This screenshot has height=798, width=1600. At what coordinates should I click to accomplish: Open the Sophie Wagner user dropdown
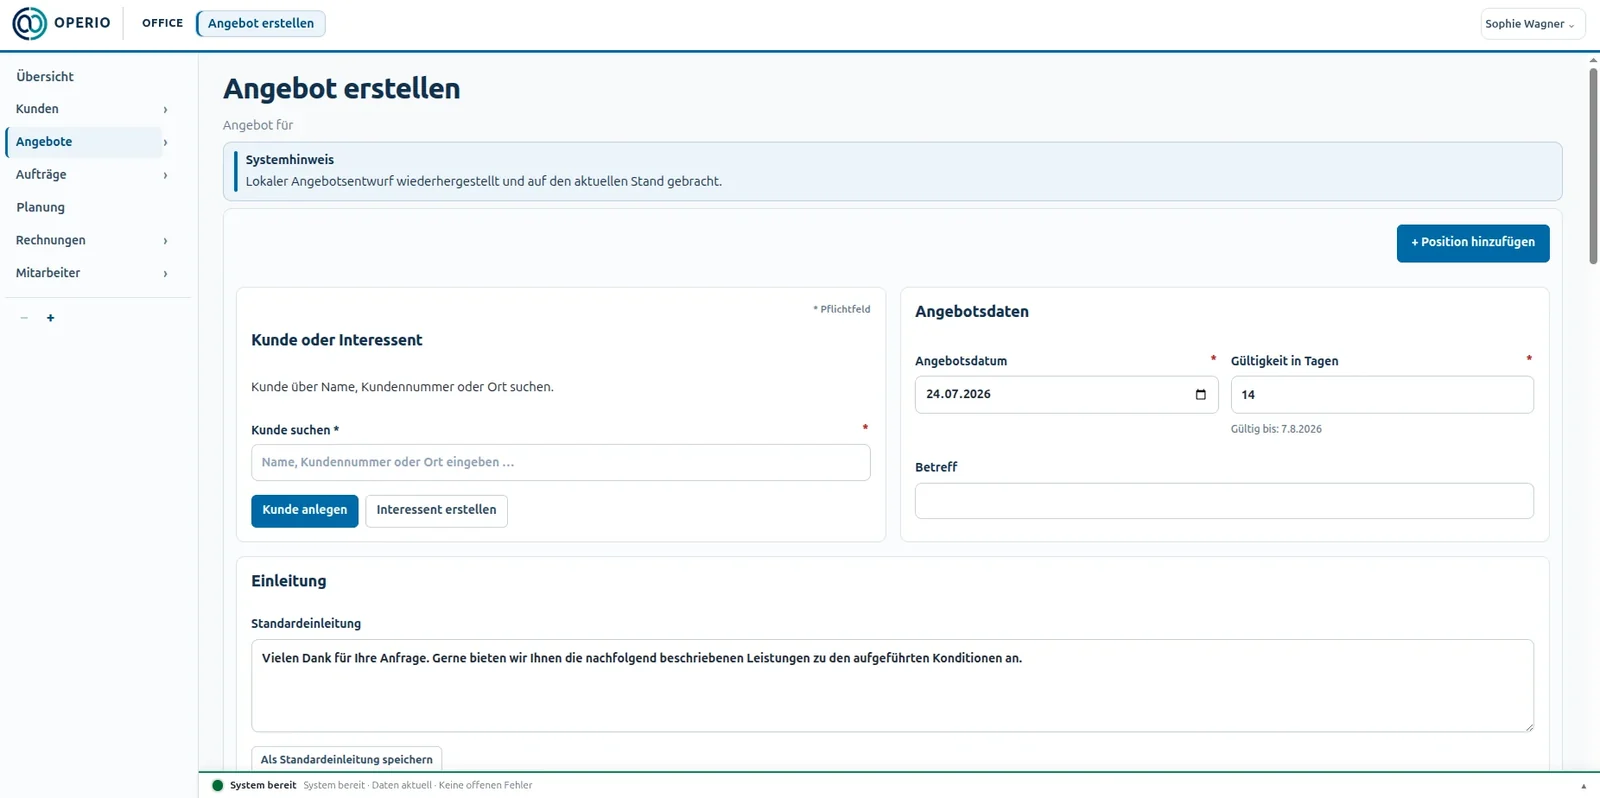1532,24
